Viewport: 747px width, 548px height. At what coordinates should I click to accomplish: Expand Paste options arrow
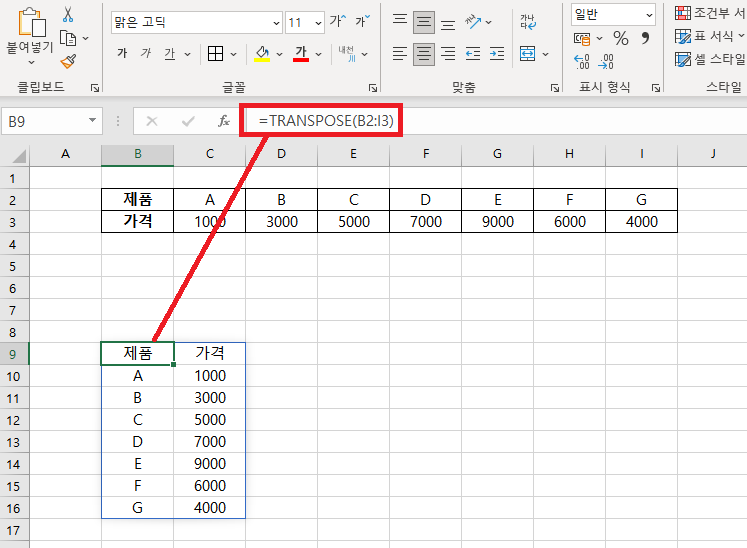tap(31, 62)
